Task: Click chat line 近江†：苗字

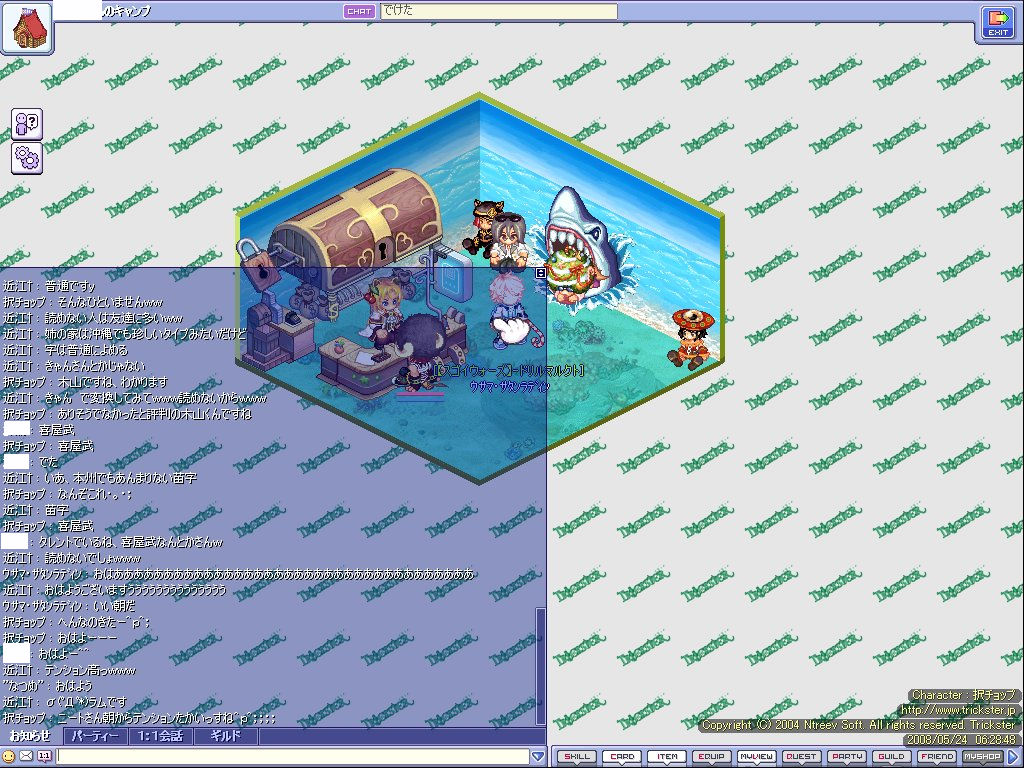Action: (x=35, y=510)
